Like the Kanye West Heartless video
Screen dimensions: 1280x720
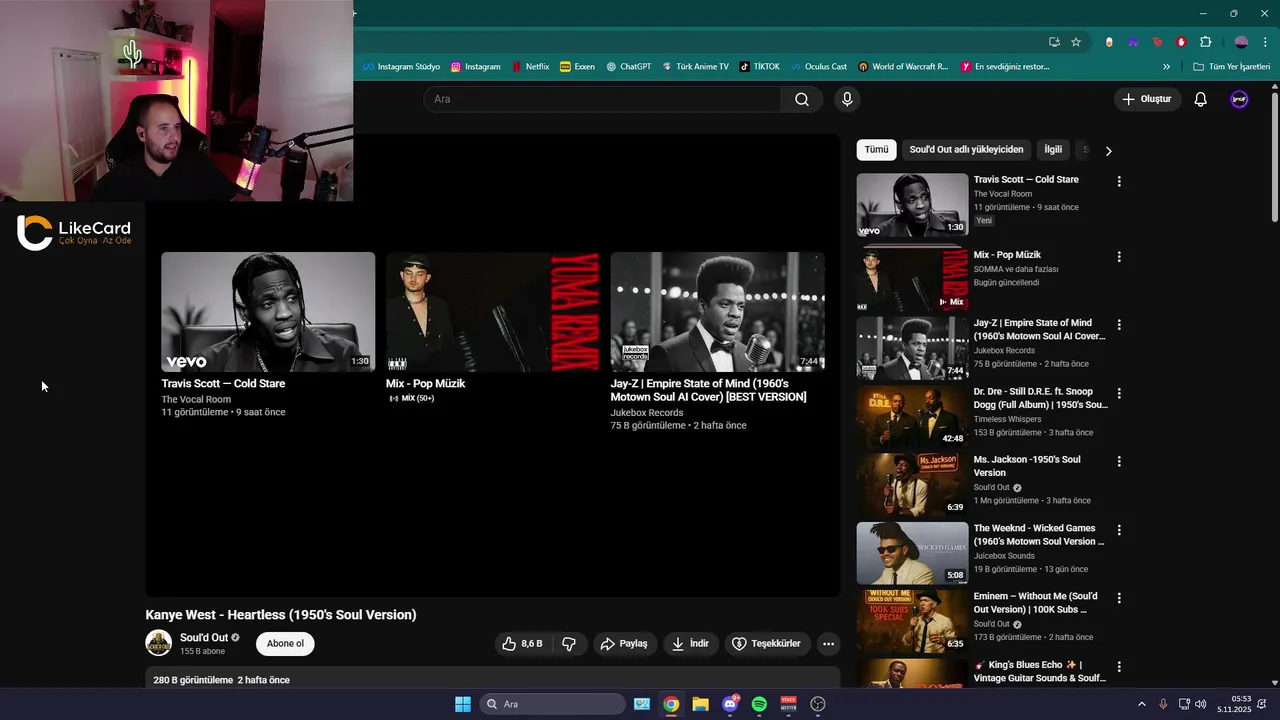pos(523,644)
